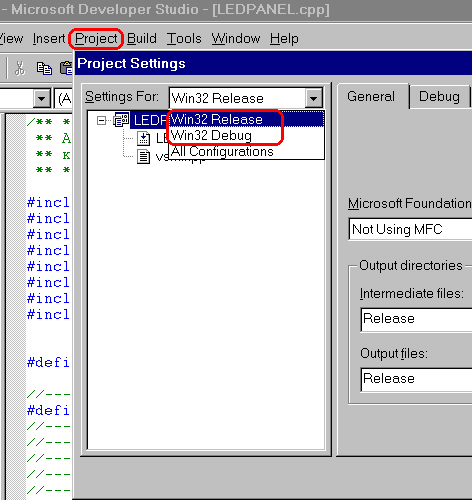Open the Tools menu

tap(184, 39)
